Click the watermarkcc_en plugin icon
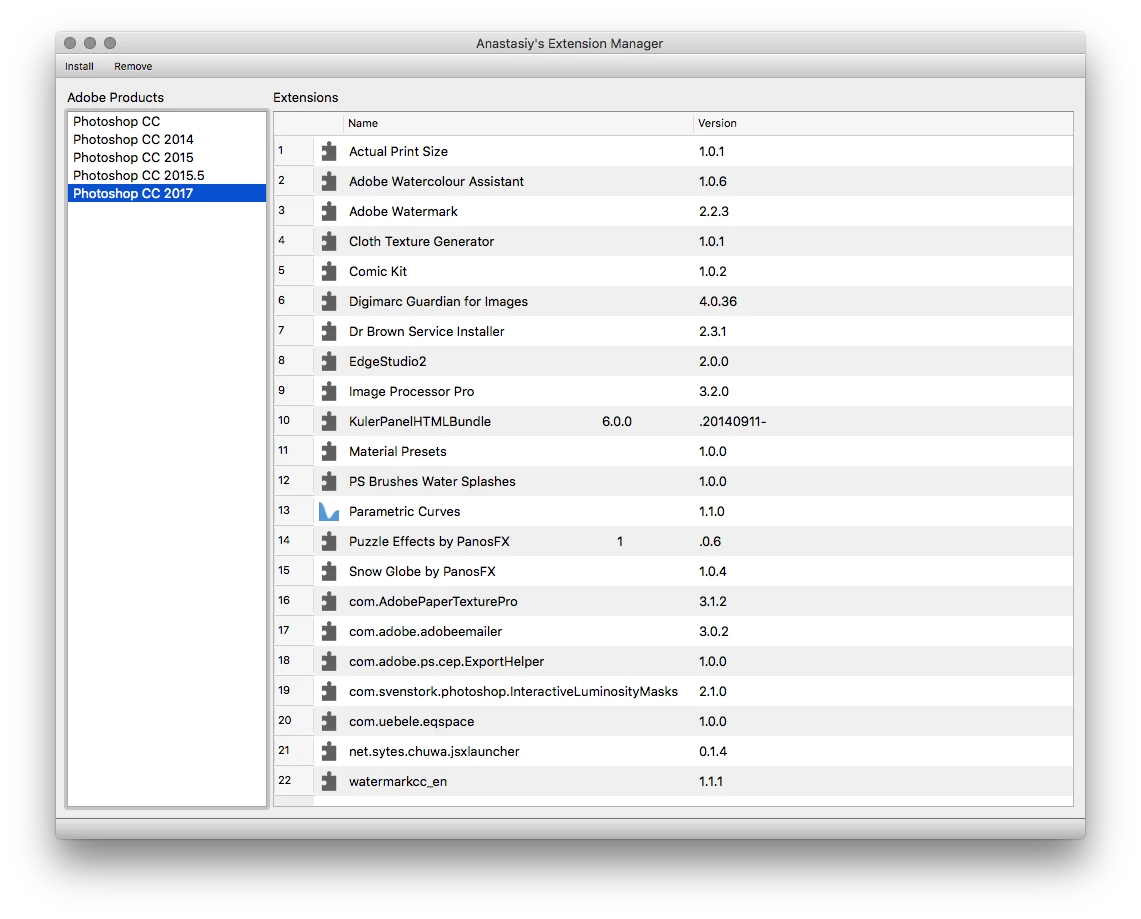1141x919 pixels. point(329,781)
